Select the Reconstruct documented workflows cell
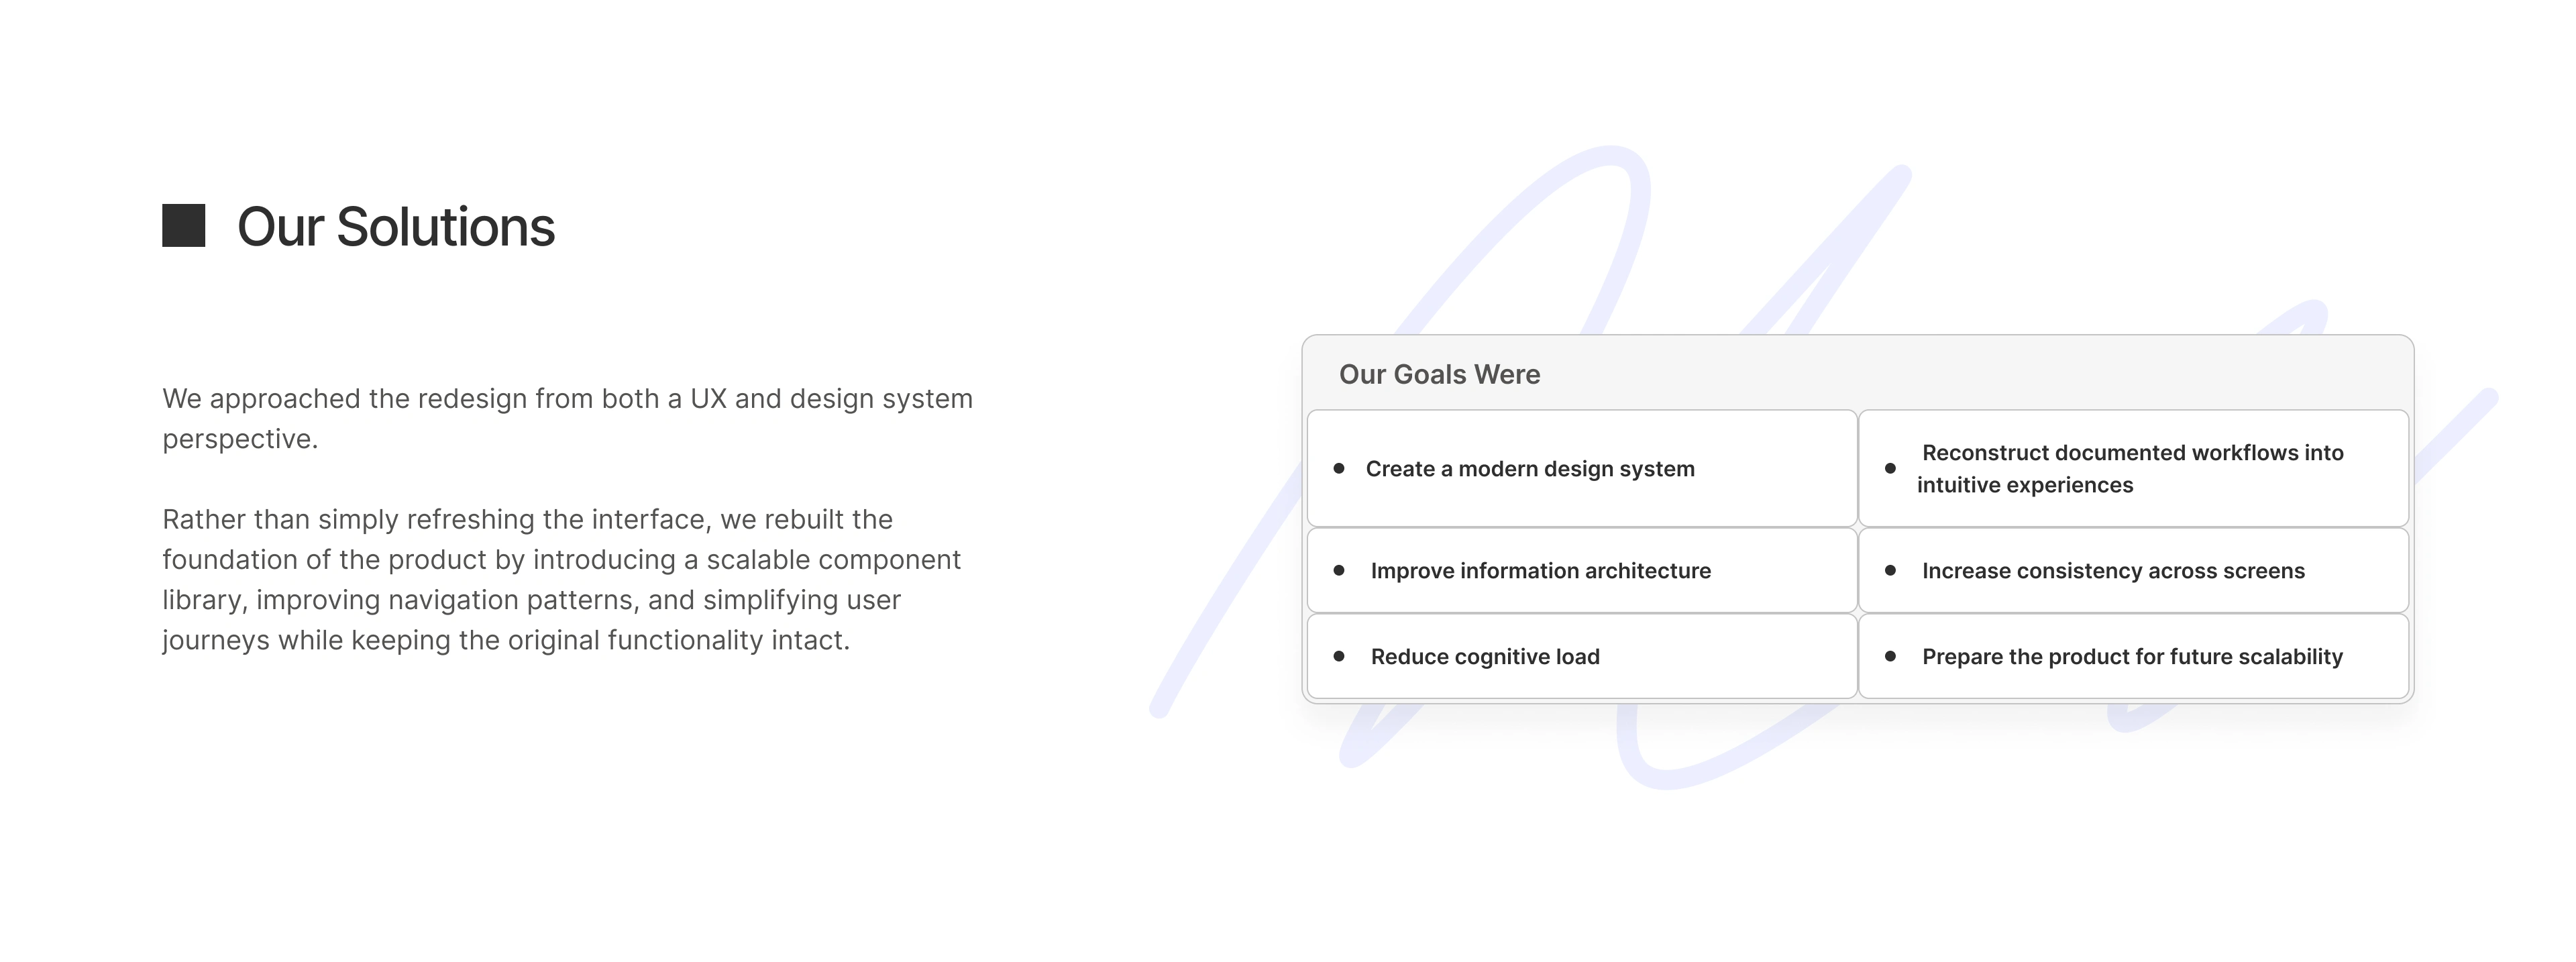This screenshot has width=2576, height=962. (2133, 468)
